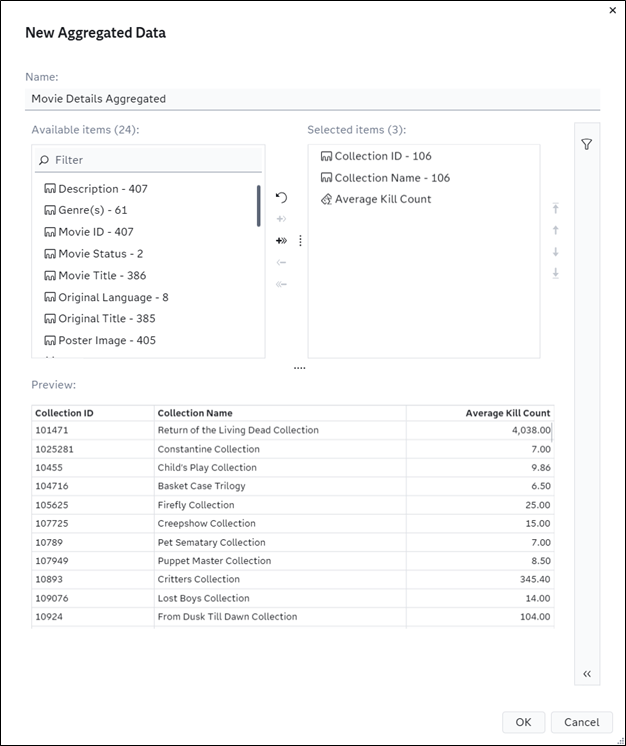Click the horizontal dots splitter above Preview
626x746 pixels.
(x=300, y=368)
